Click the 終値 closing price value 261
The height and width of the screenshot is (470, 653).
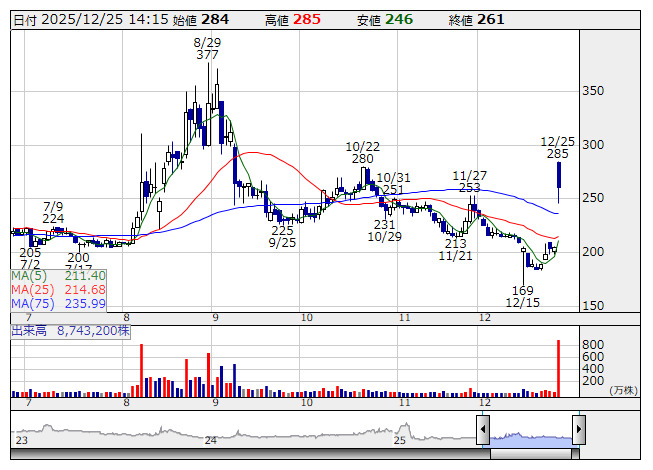click(491, 20)
